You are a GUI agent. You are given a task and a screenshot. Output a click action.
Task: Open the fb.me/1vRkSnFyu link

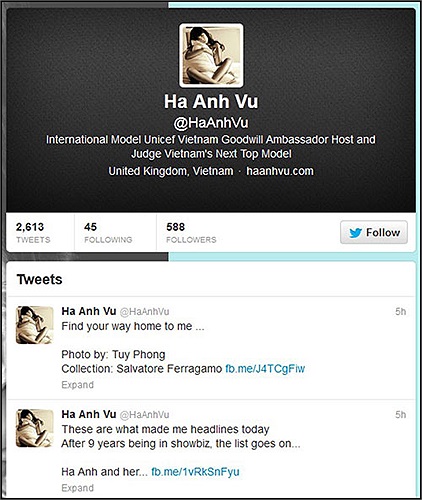click(x=195, y=472)
